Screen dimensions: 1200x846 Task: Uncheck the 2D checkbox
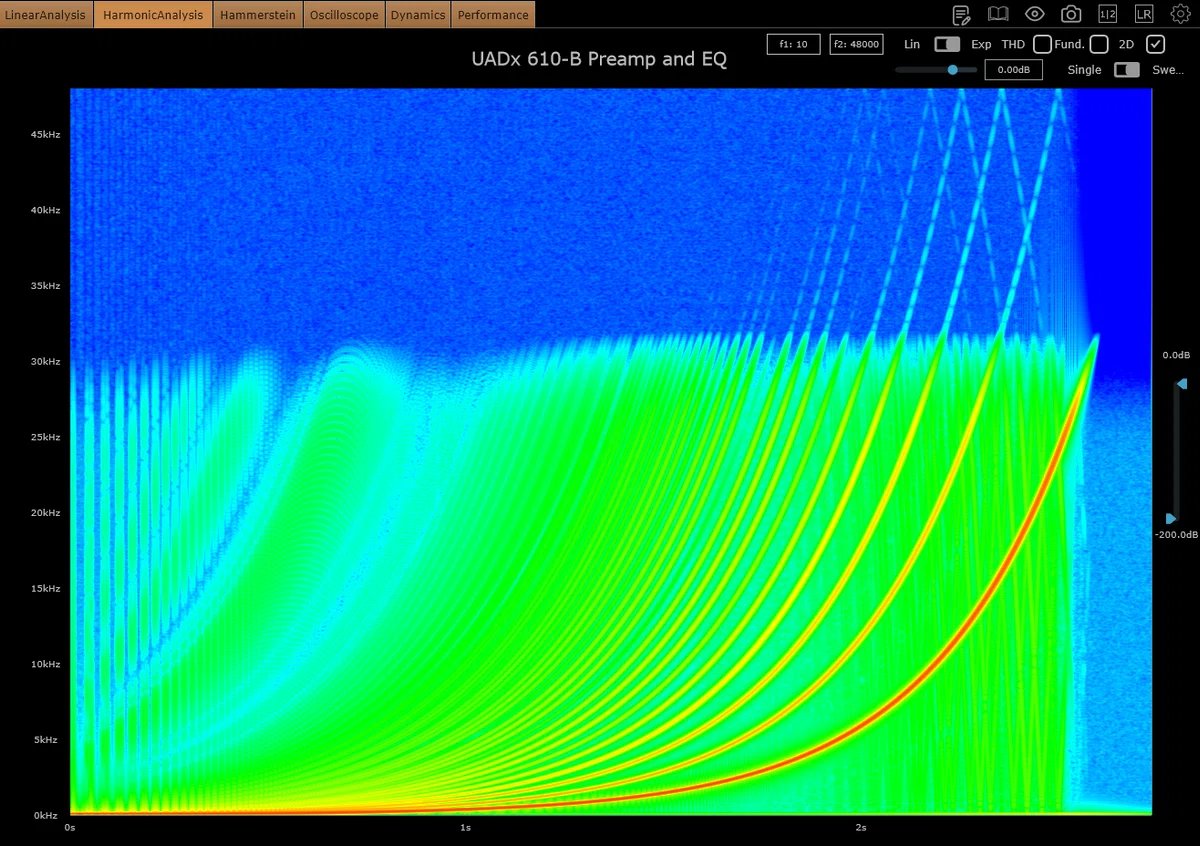1155,44
